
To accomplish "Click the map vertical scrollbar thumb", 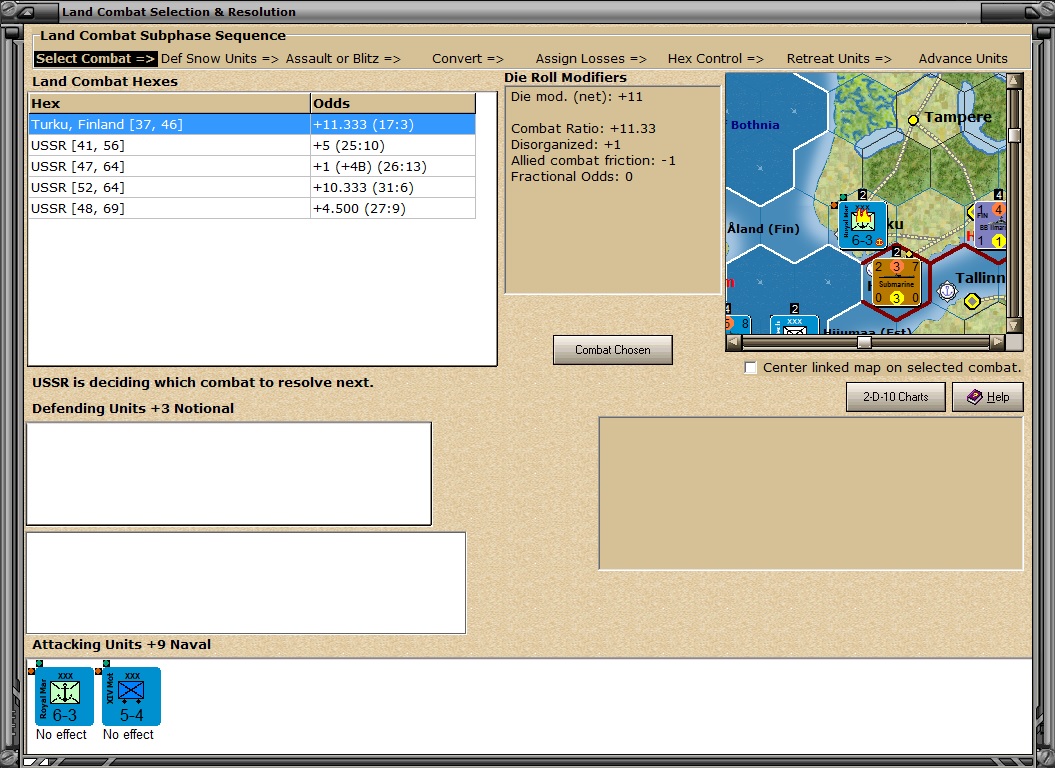I will click(1015, 135).
